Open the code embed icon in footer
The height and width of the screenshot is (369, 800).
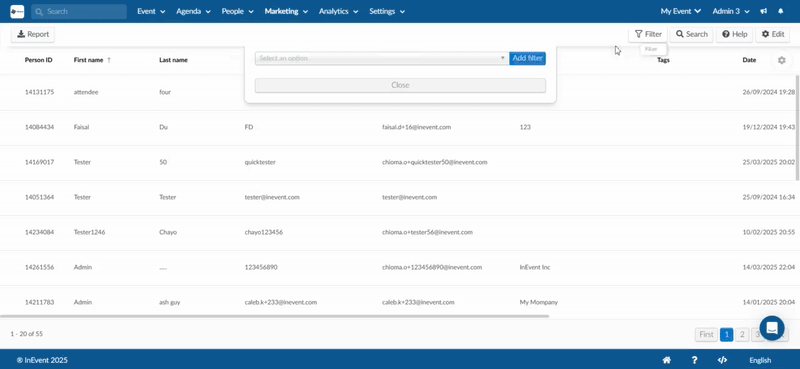pos(722,360)
